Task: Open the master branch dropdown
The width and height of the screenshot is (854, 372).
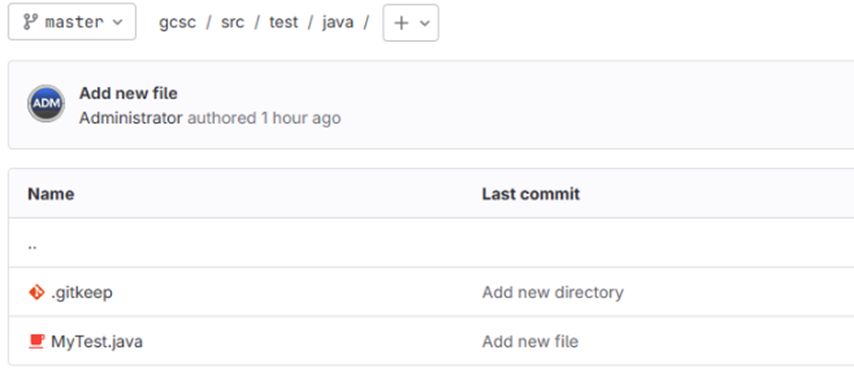Action: tap(72, 22)
